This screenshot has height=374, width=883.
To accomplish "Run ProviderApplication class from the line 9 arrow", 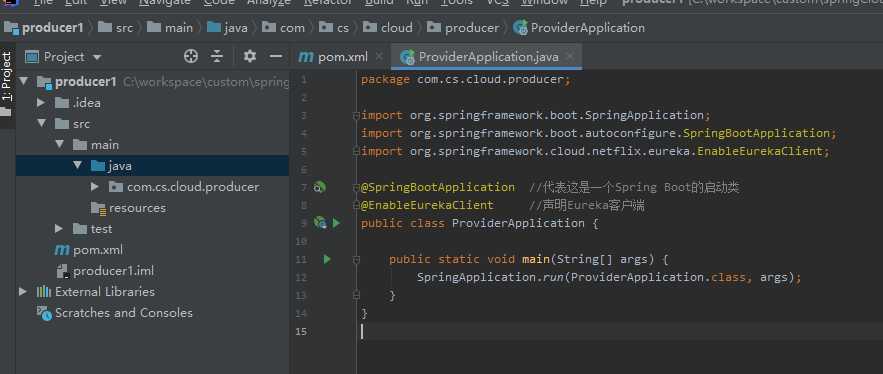I will pos(336,223).
